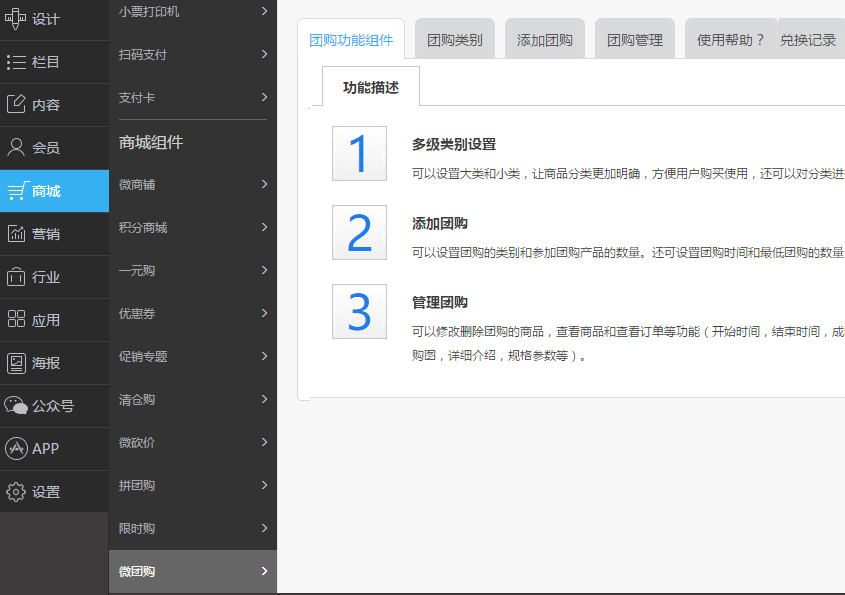Open the 栏目 columns list icon
Image resolution: width=845 pixels, height=595 pixels.
[17, 62]
